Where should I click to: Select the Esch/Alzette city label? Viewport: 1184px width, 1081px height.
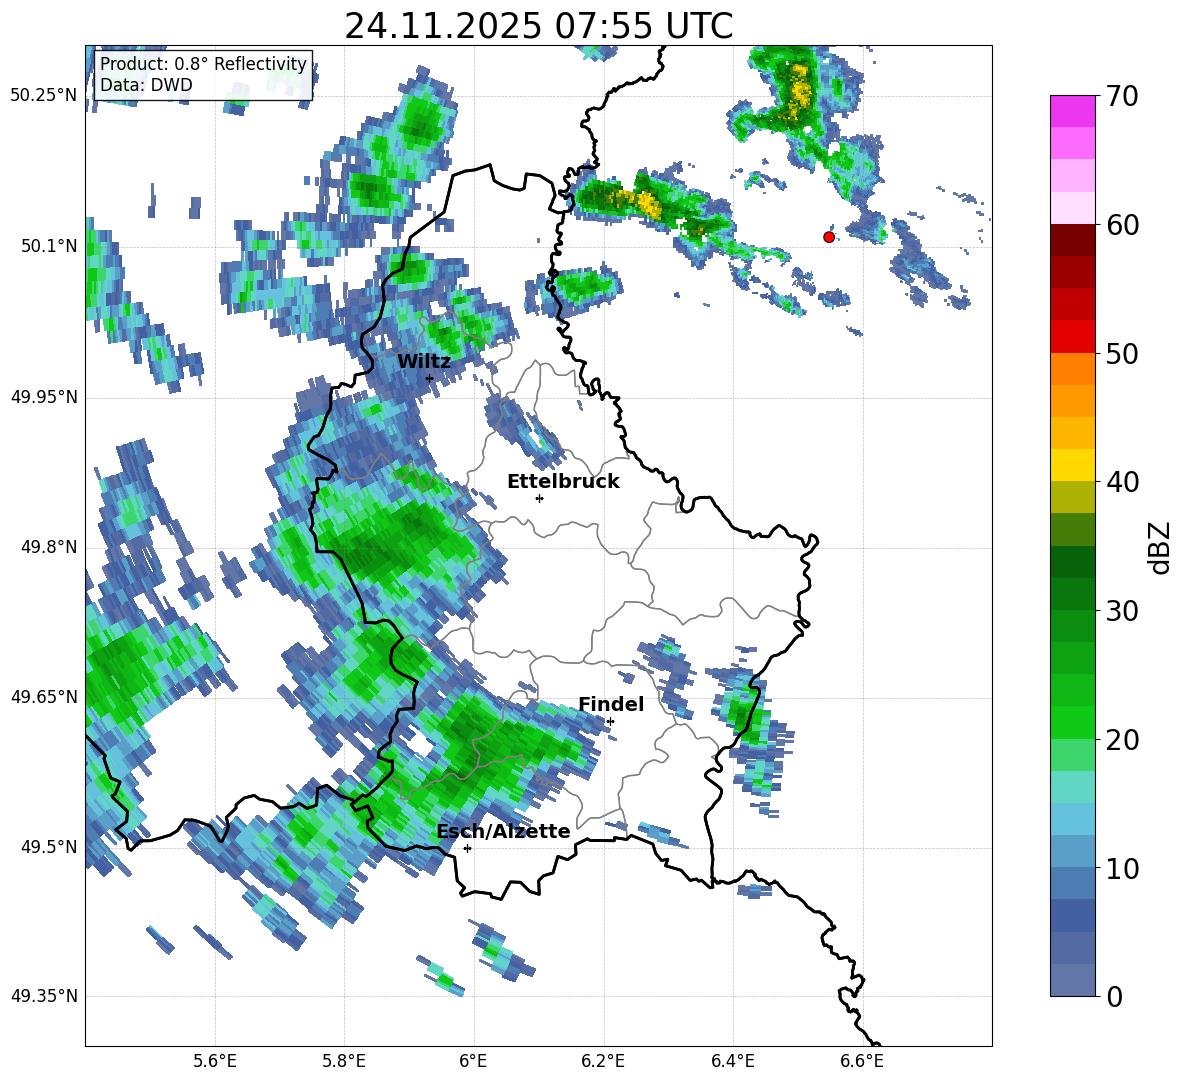[503, 832]
